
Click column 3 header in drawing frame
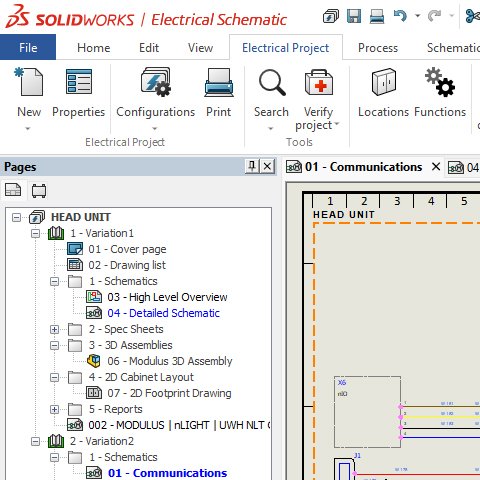pos(397,201)
